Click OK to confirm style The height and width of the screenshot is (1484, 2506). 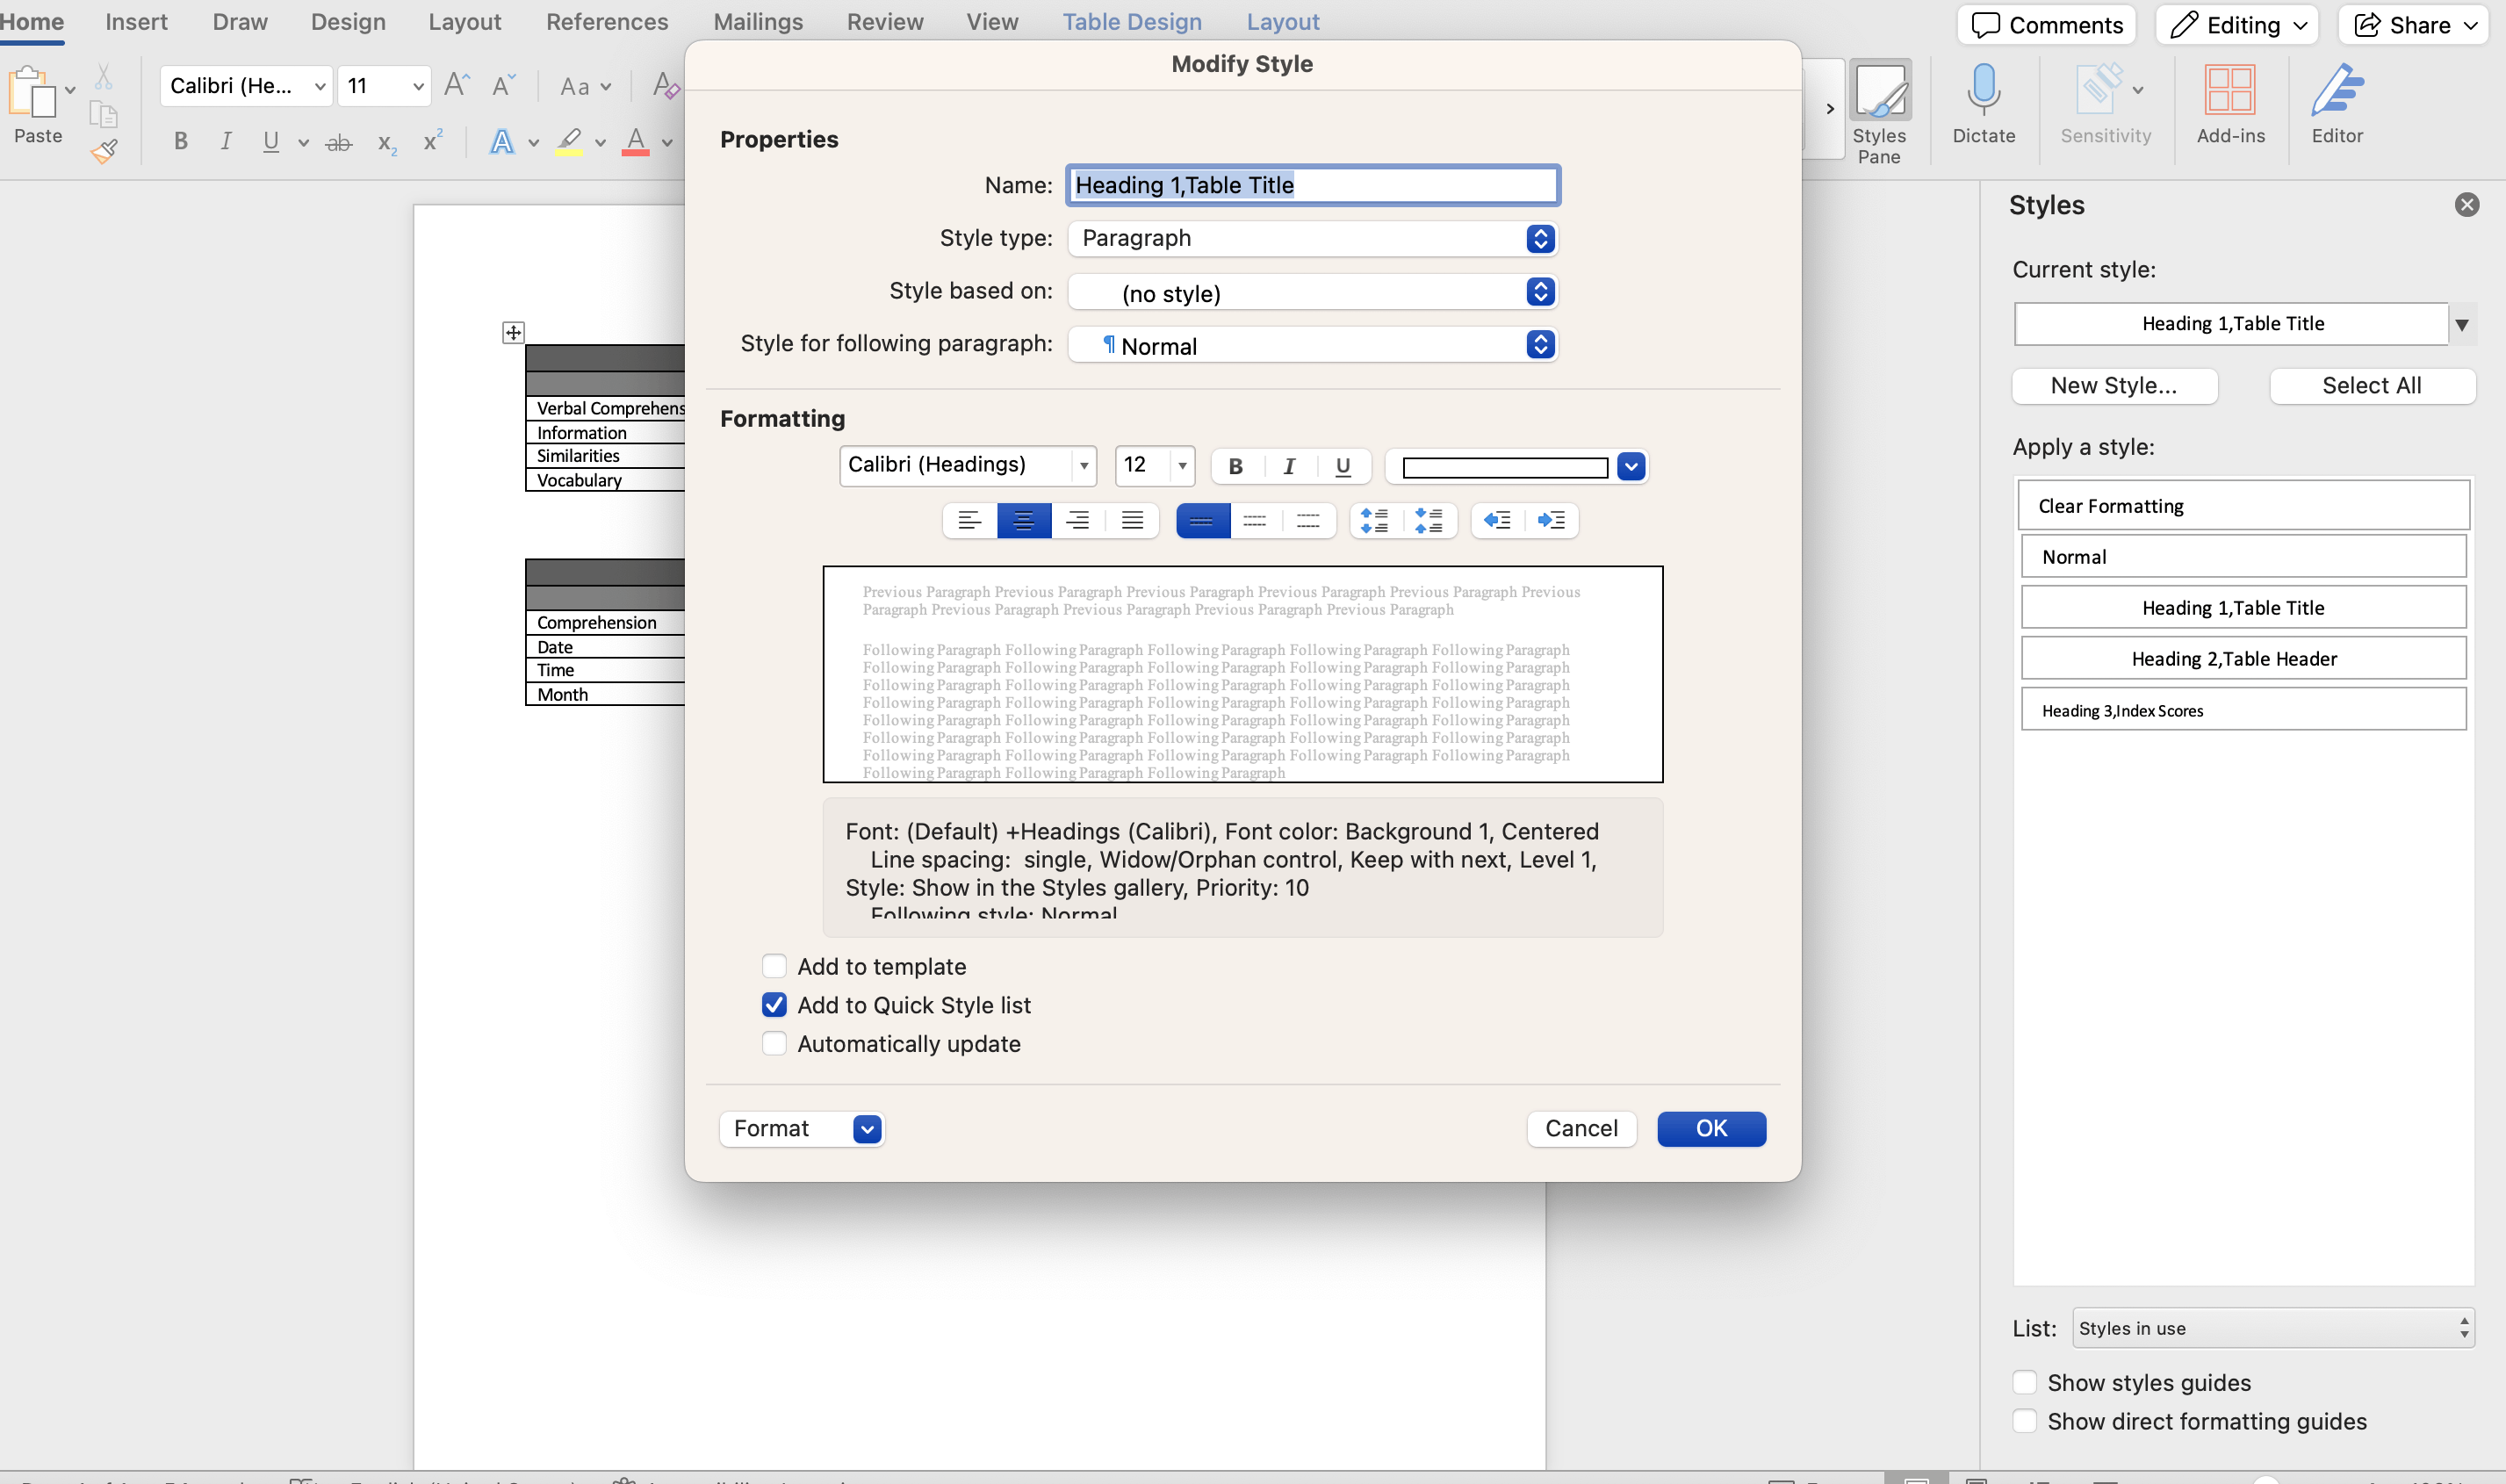click(x=1711, y=1128)
